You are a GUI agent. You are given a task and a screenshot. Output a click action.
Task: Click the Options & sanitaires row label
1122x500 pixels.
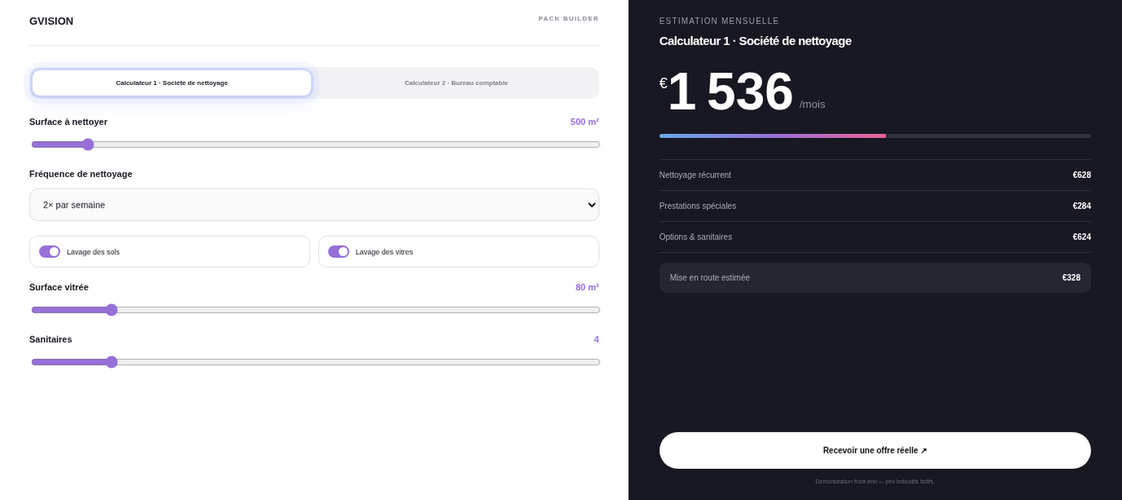coord(695,237)
